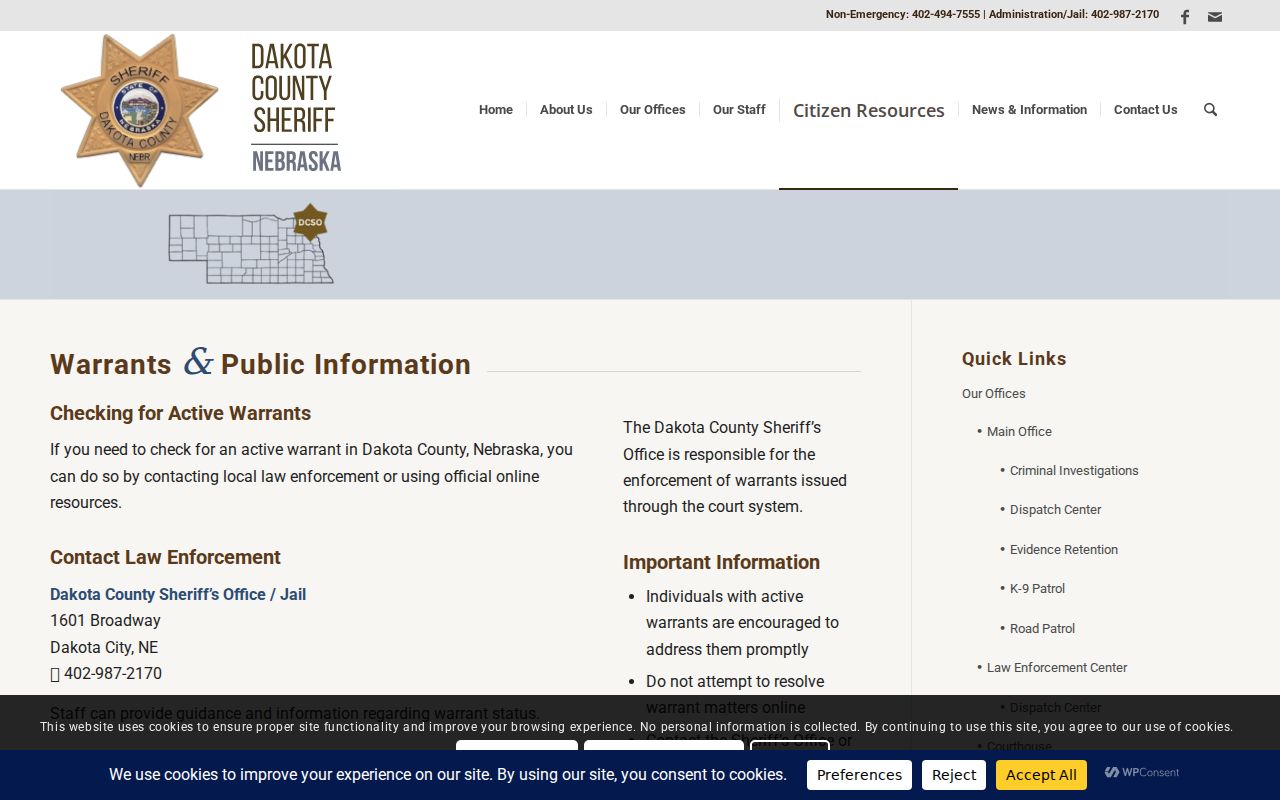Open Dispatch Center link below Criminal Investigations
The image size is (1280, 800).
click(1055, 510)
